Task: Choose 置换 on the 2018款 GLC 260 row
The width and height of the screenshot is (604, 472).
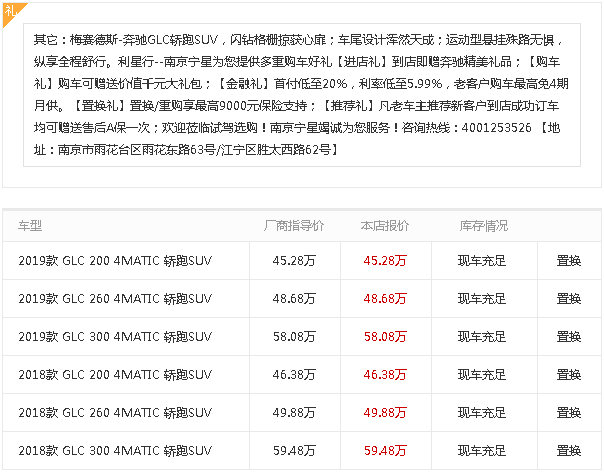Action: tap(568, 412)
